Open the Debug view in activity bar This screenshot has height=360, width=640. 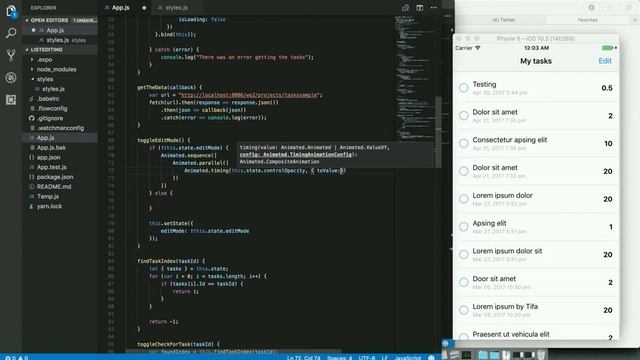(x=11, y=77)
